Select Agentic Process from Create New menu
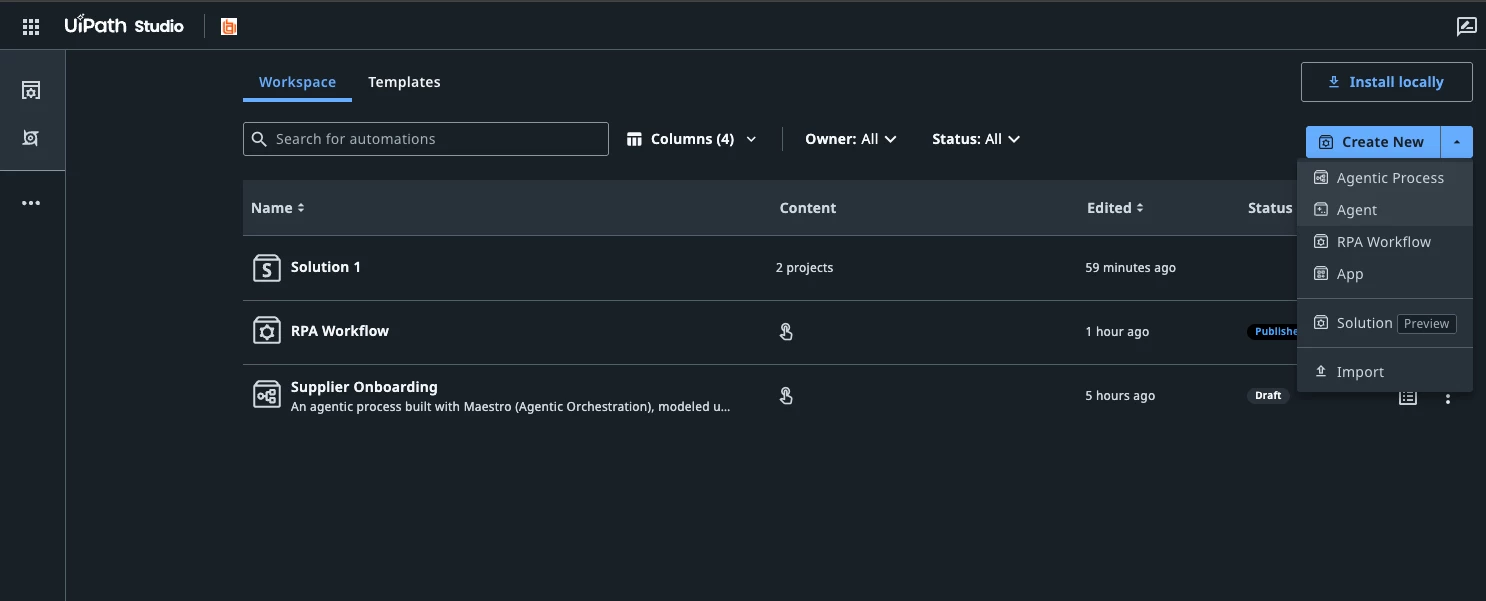Viewport: 1486px width, 601px height. click(1384, 178)
